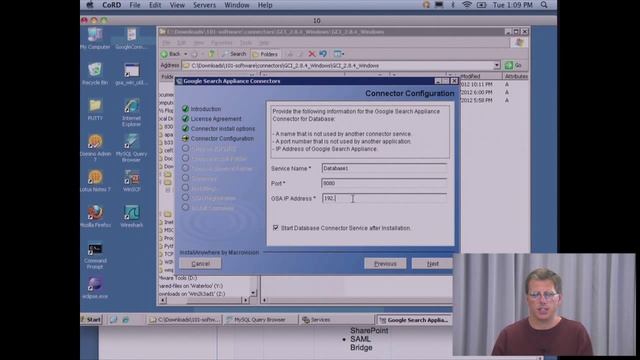
Task: Switch to the C:\Downloads taskbar item
Action: (x=185, y=320)
